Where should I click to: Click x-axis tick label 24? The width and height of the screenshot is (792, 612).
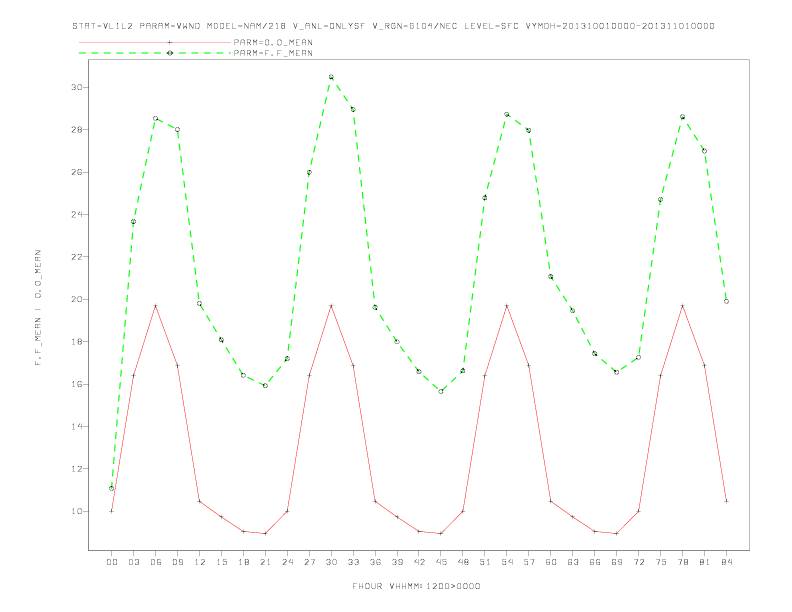[x=287, y=562]
